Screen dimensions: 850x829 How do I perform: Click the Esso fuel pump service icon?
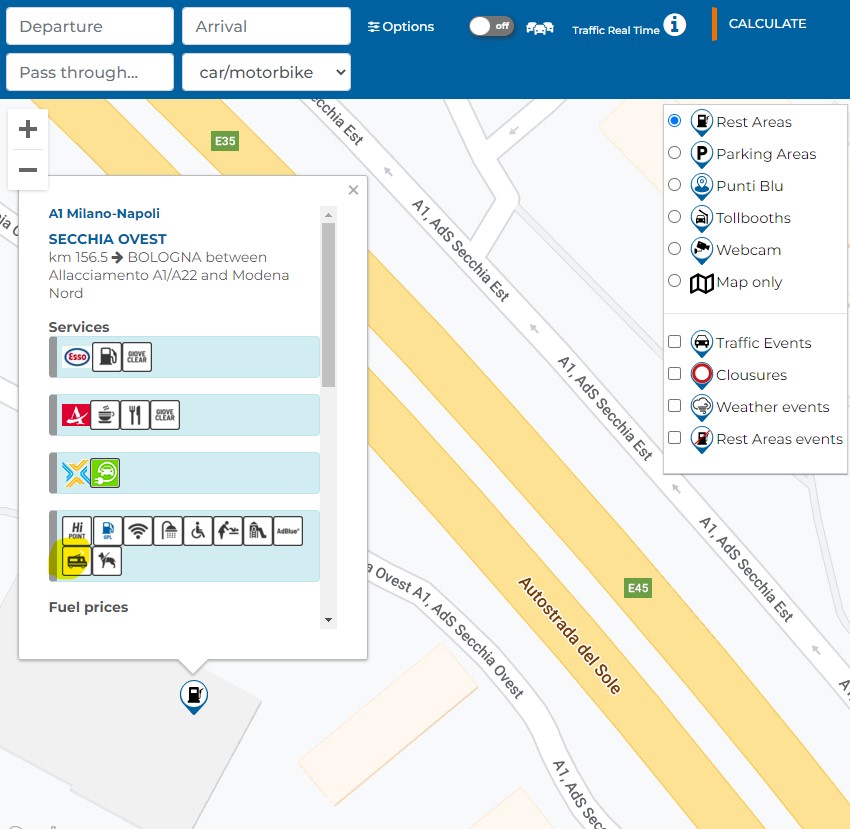pos(106,357)
